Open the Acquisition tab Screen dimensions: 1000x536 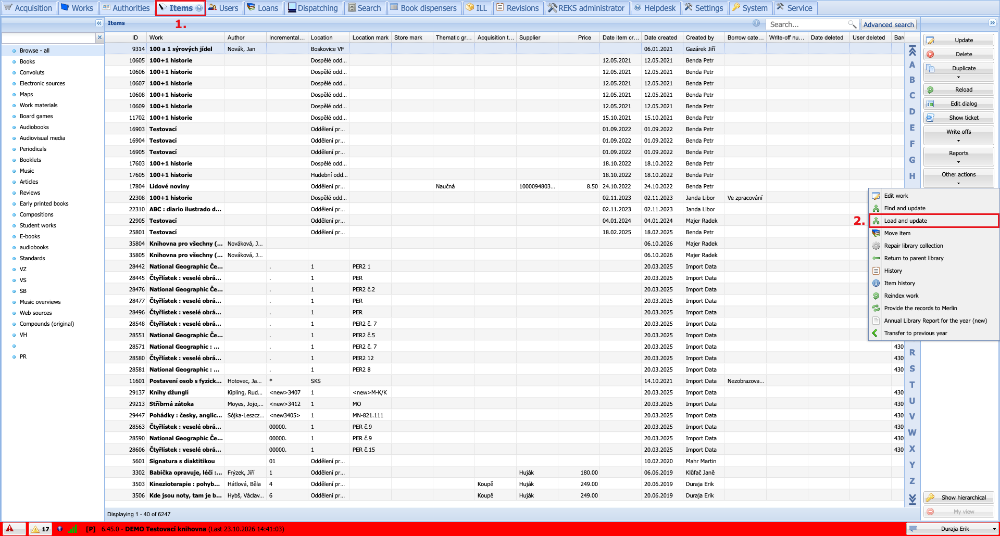(28, 8)
